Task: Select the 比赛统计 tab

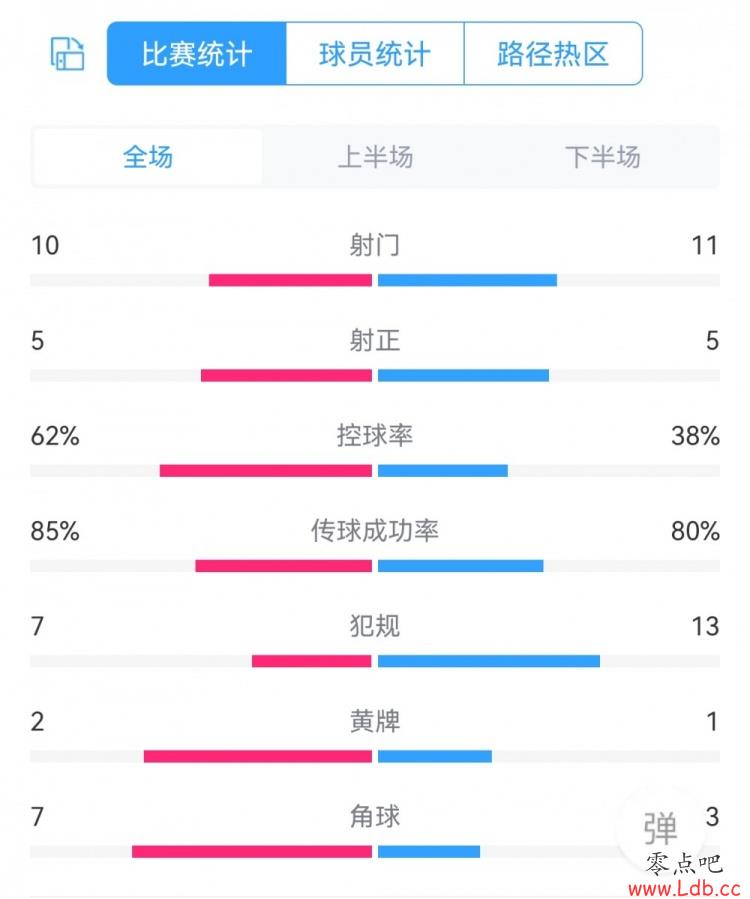Action: [197, 54]
